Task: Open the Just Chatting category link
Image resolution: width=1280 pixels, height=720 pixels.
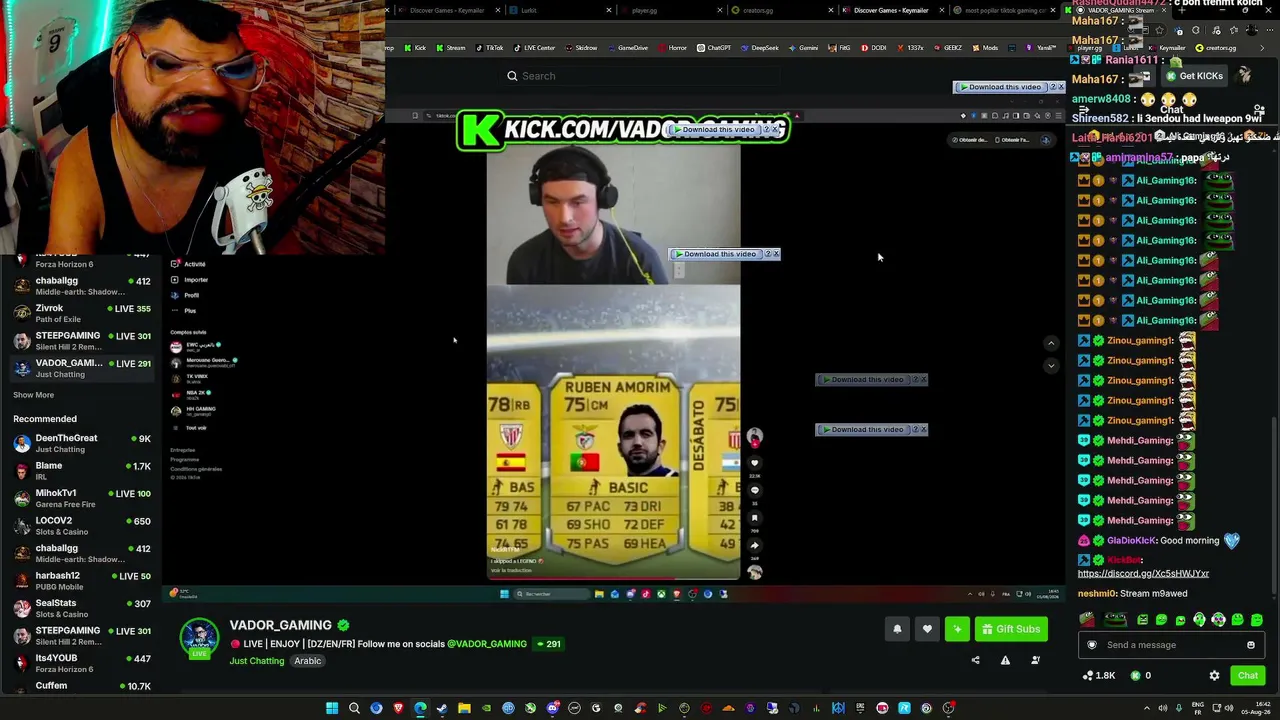Action: (x=257, y=661)
